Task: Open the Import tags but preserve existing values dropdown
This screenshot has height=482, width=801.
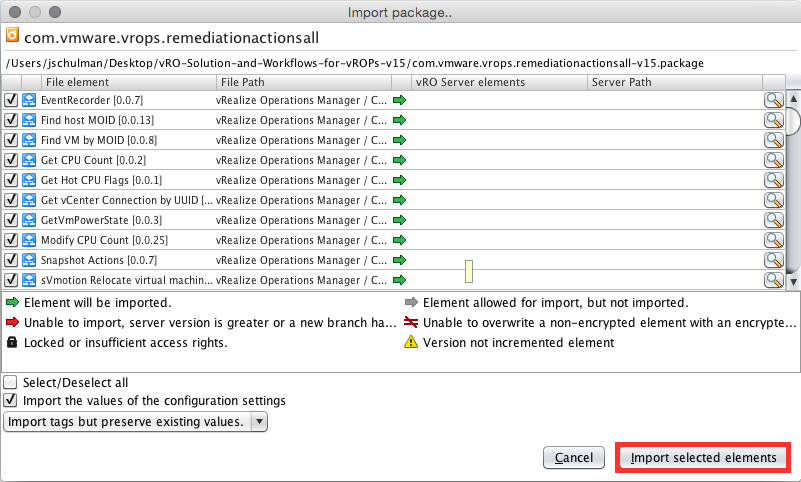Action: click(x=135, y=422)
